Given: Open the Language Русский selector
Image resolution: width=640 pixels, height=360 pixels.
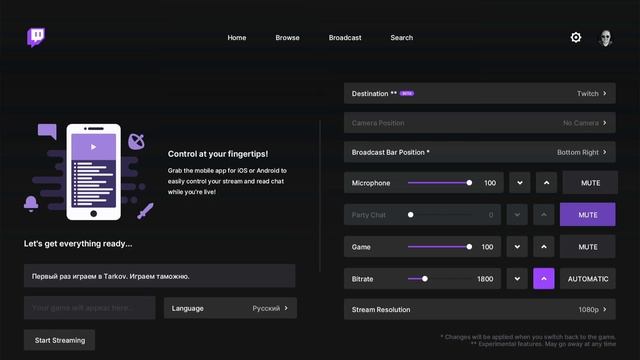Looking at the screenshot, I should coord(230,308).
